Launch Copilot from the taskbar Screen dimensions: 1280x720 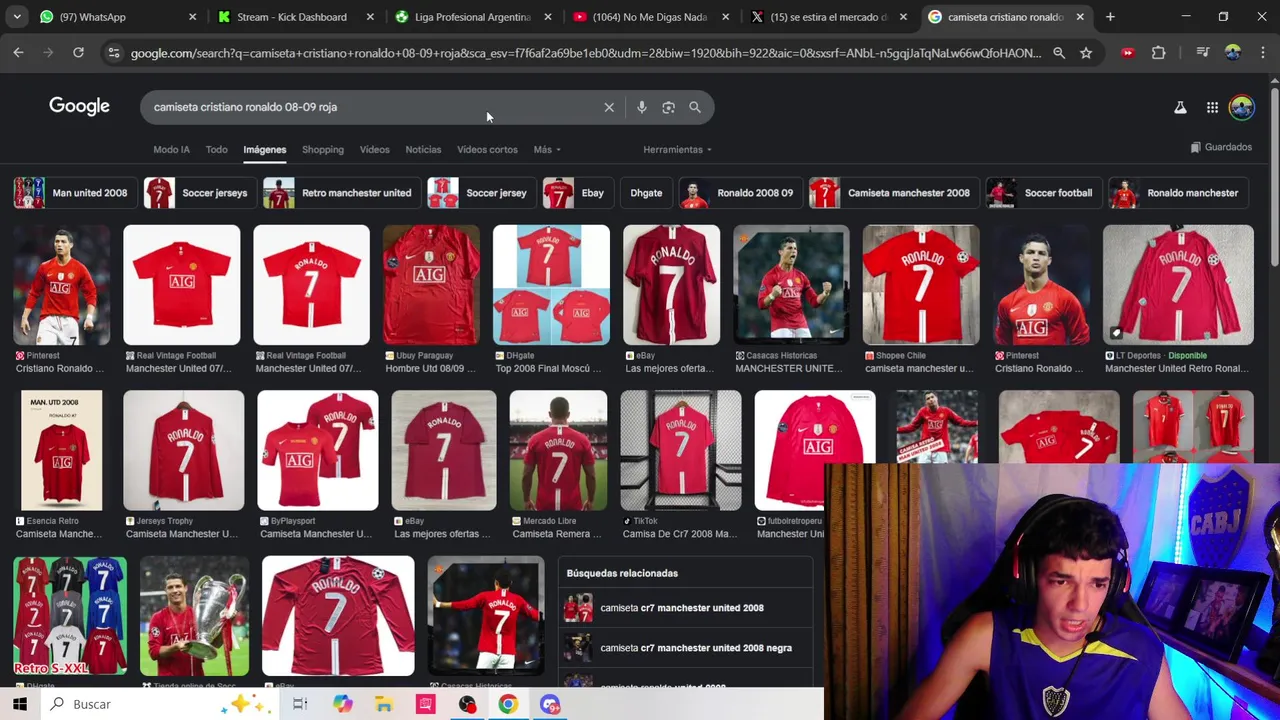(x=342, y=704)
